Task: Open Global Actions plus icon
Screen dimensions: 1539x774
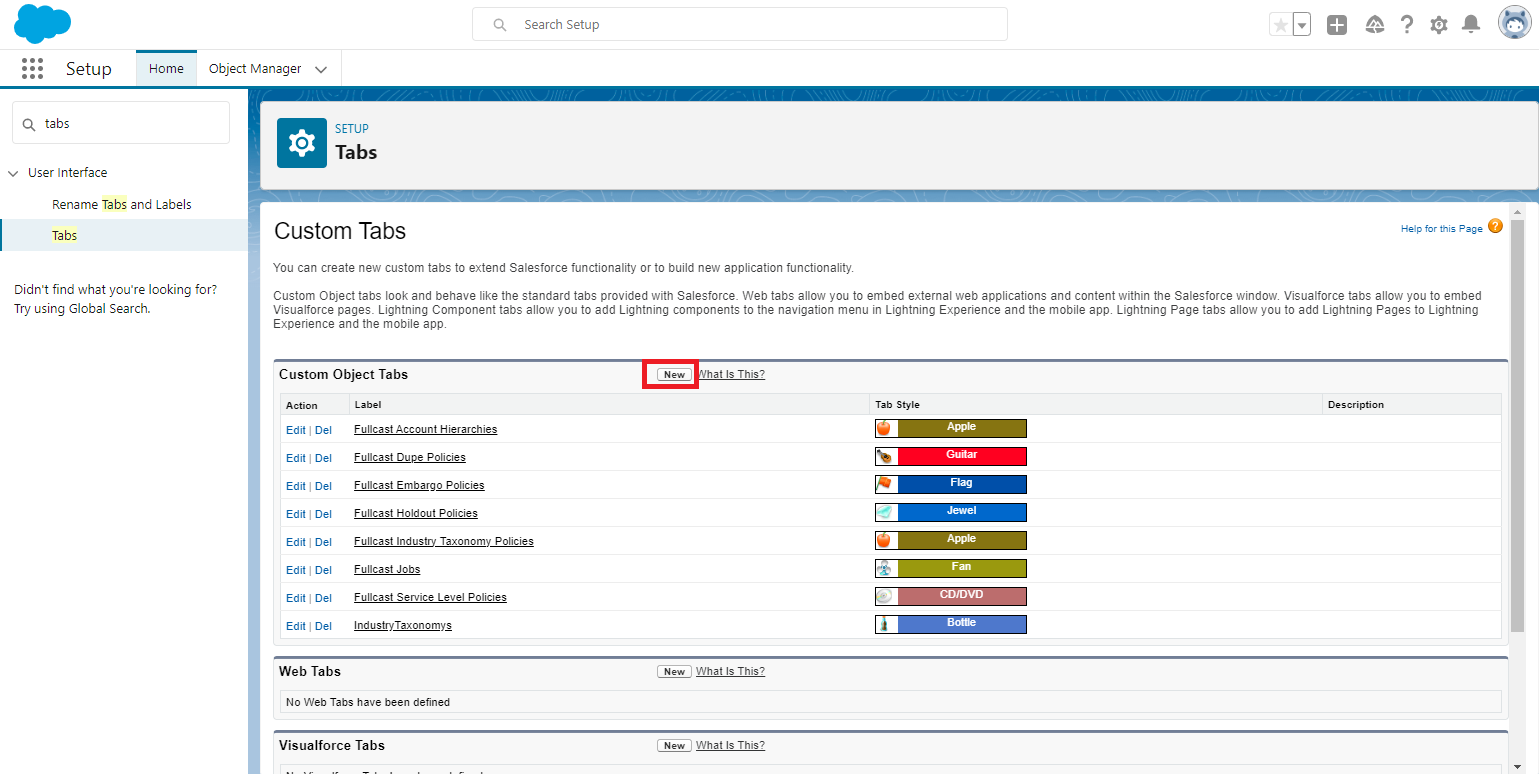Action: coord(1337,25)
